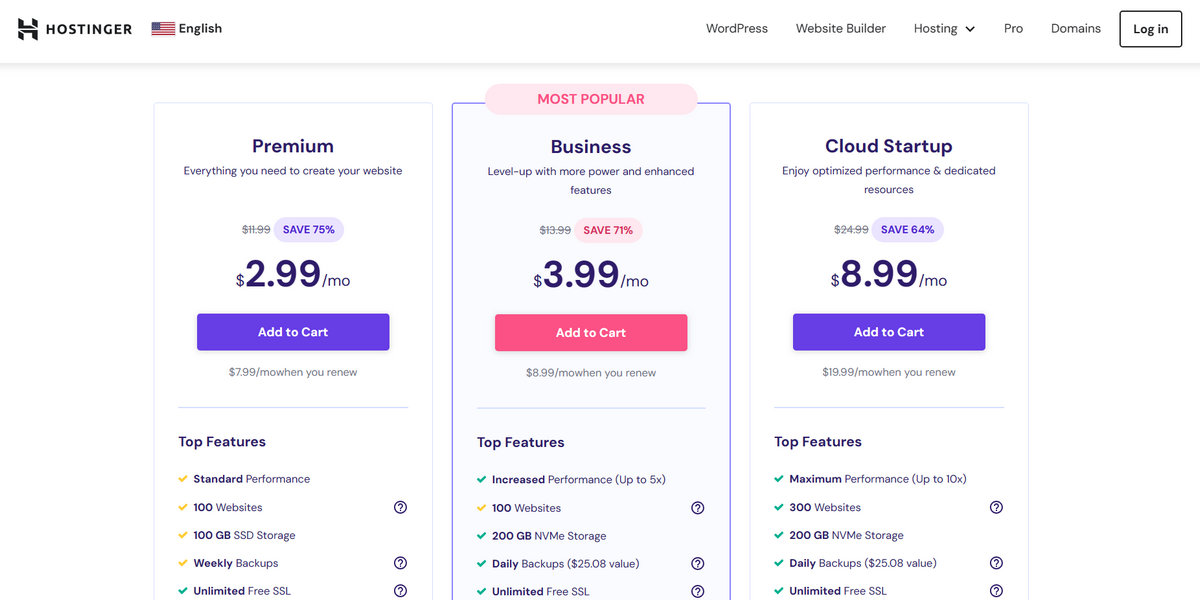Add Cloud Startup plan to cart
The height and width of the screenshot is (600, 1200).
pyautogui.click(x=889, y=332)
